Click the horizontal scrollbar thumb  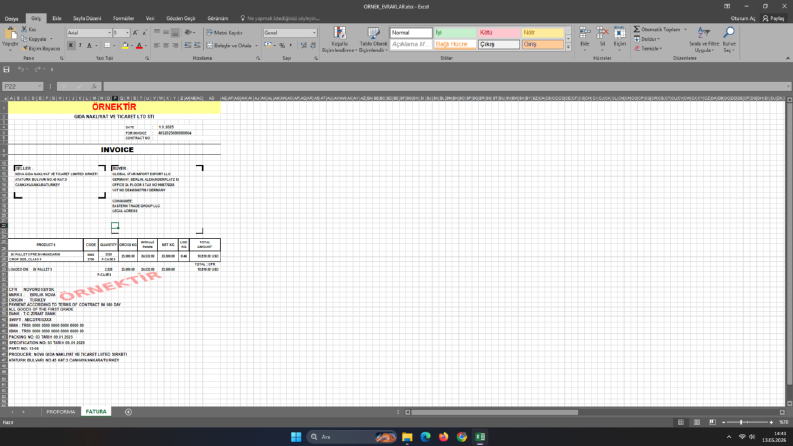click(x=494, y=412)
